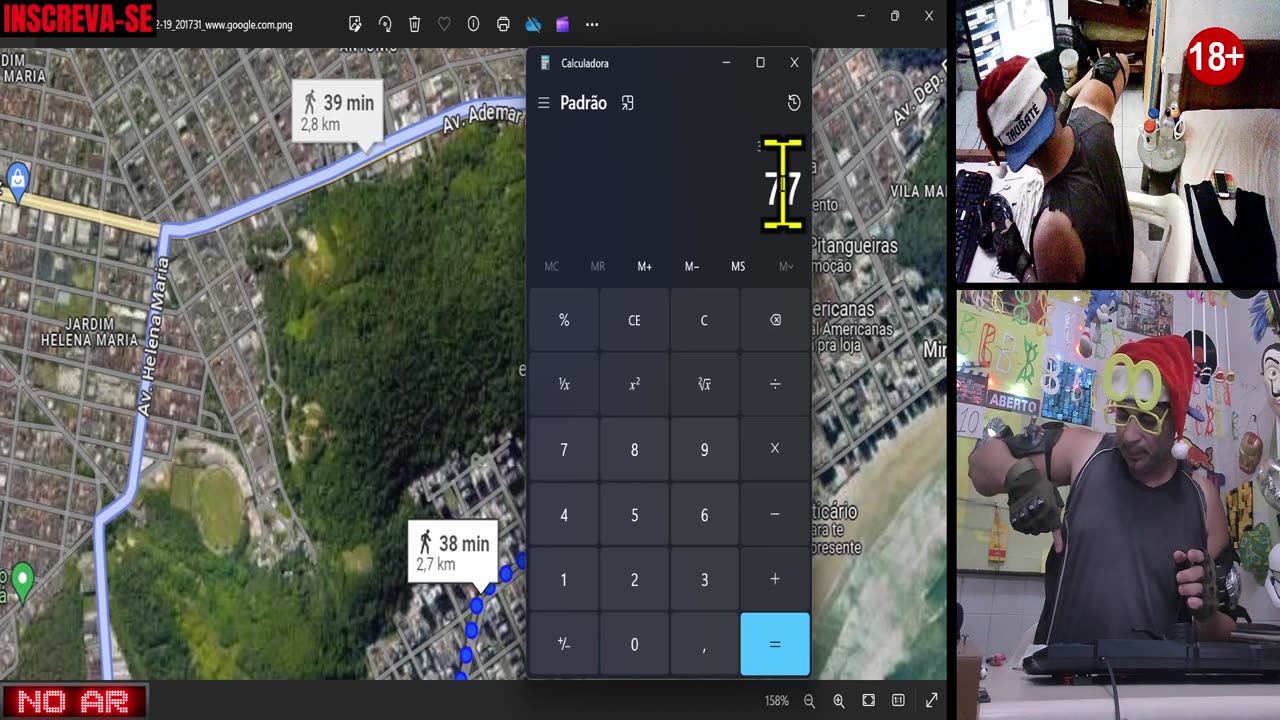
Task: Click the plus key
Action: point(775,579)
